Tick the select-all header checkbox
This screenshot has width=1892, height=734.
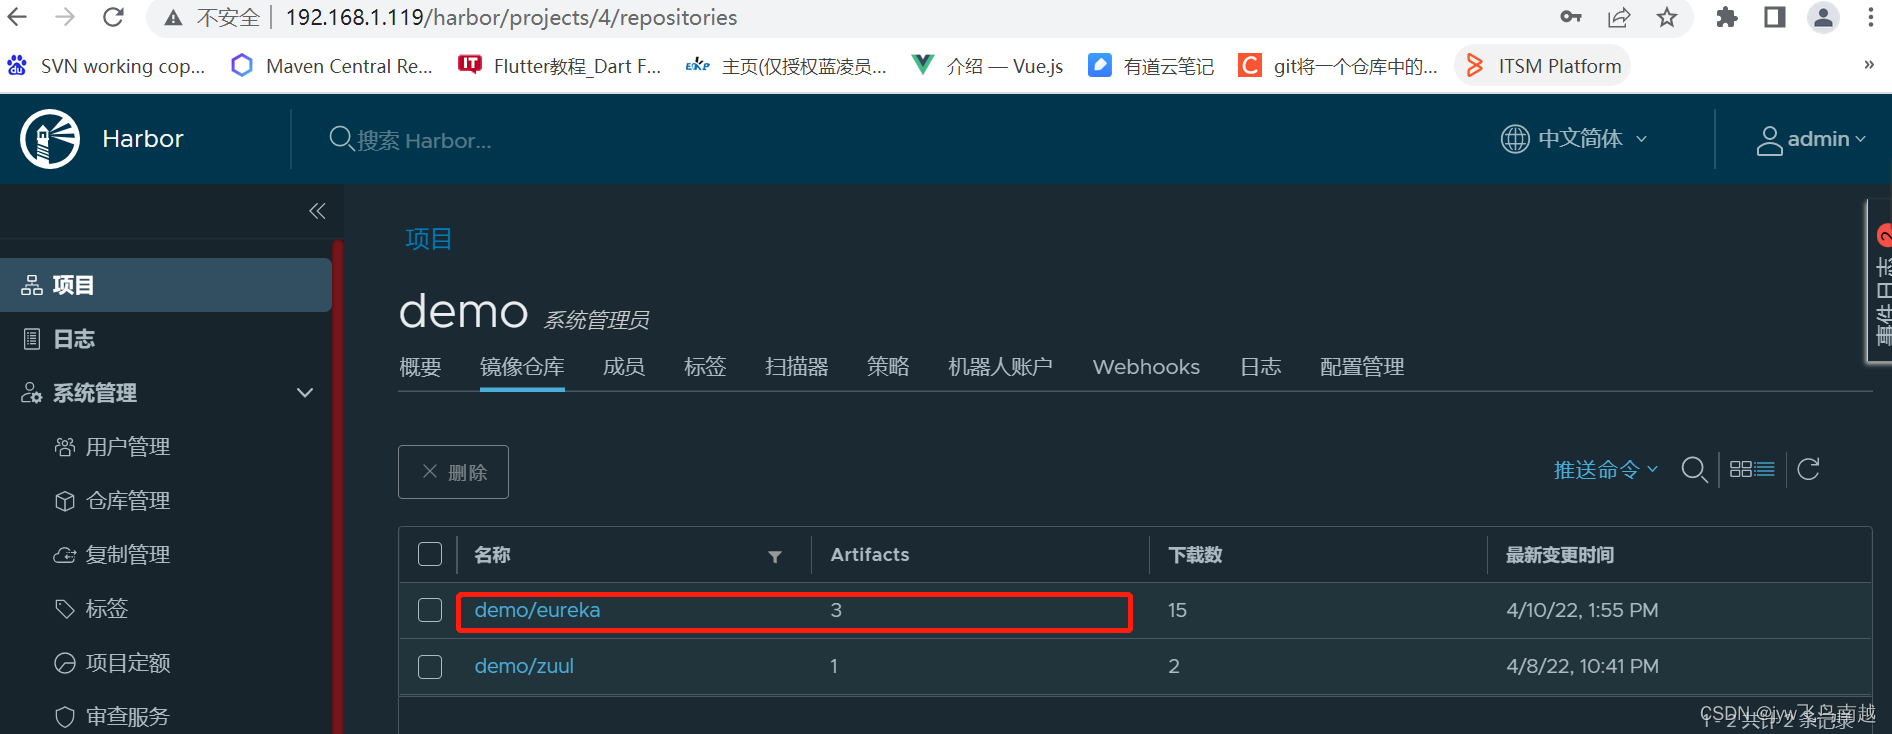(x=430, y=554)
